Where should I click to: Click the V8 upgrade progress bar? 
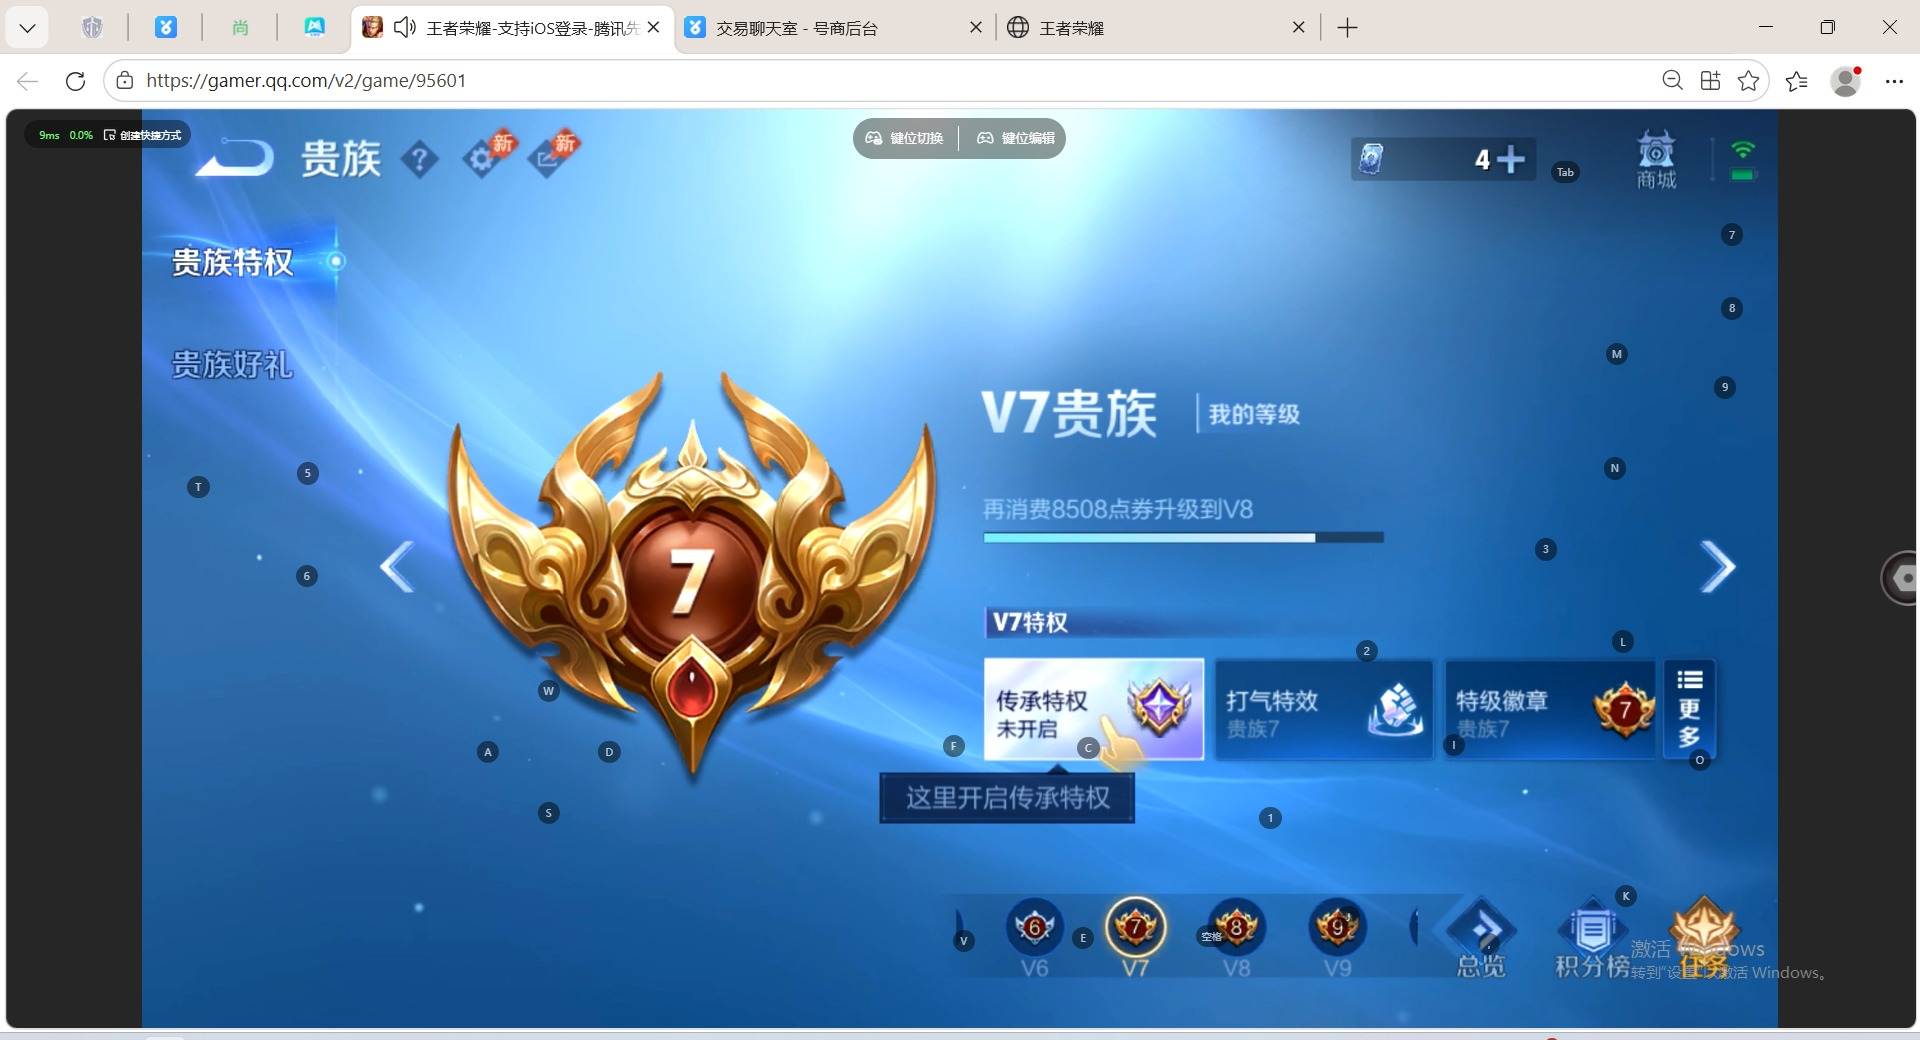pyautogui.click(x=1183, y=538)
